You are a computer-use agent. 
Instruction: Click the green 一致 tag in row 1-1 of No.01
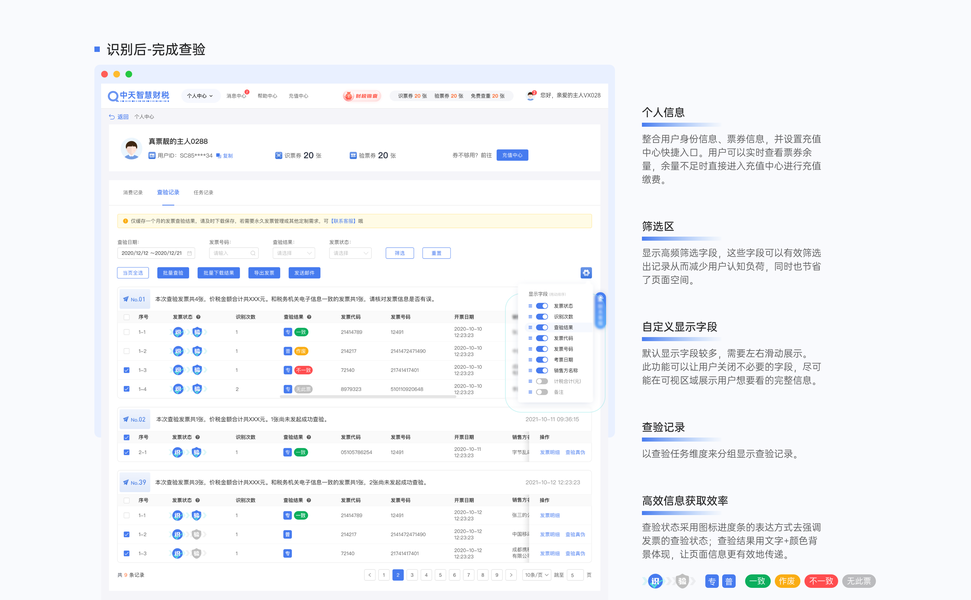coord(301,333)
